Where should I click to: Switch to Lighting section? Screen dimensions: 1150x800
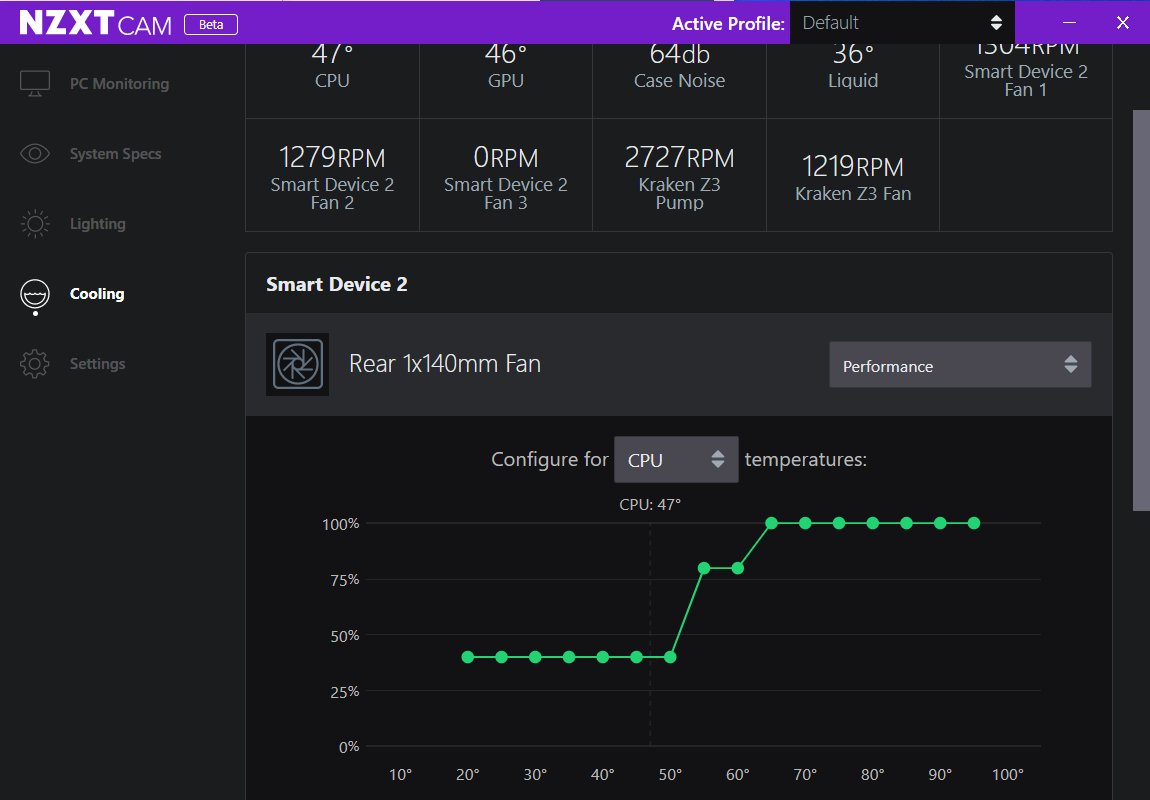98,224
